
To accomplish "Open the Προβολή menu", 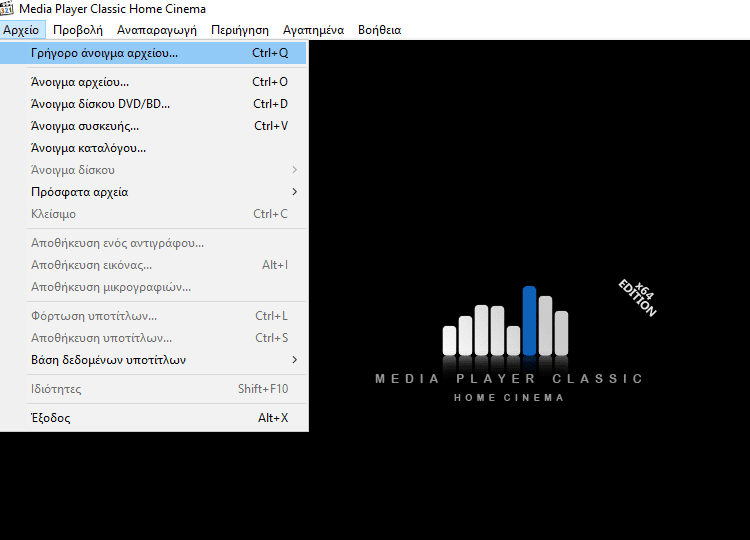I will pyautogui.click(x=78, y=30).
